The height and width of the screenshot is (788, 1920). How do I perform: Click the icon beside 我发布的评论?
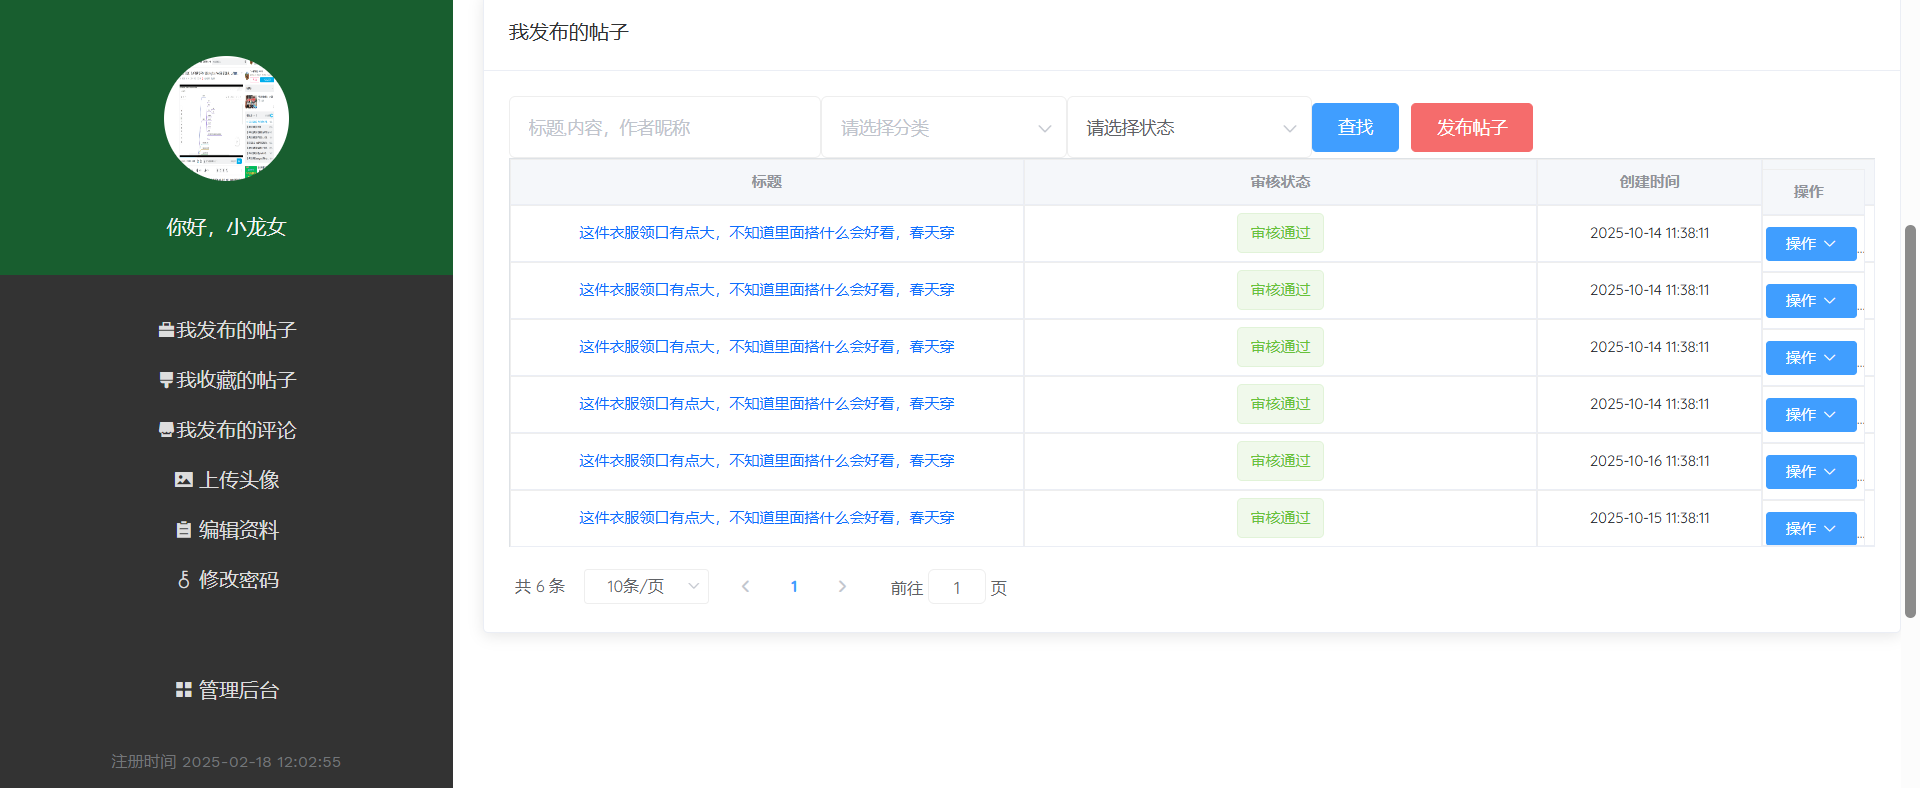[166, 430]
